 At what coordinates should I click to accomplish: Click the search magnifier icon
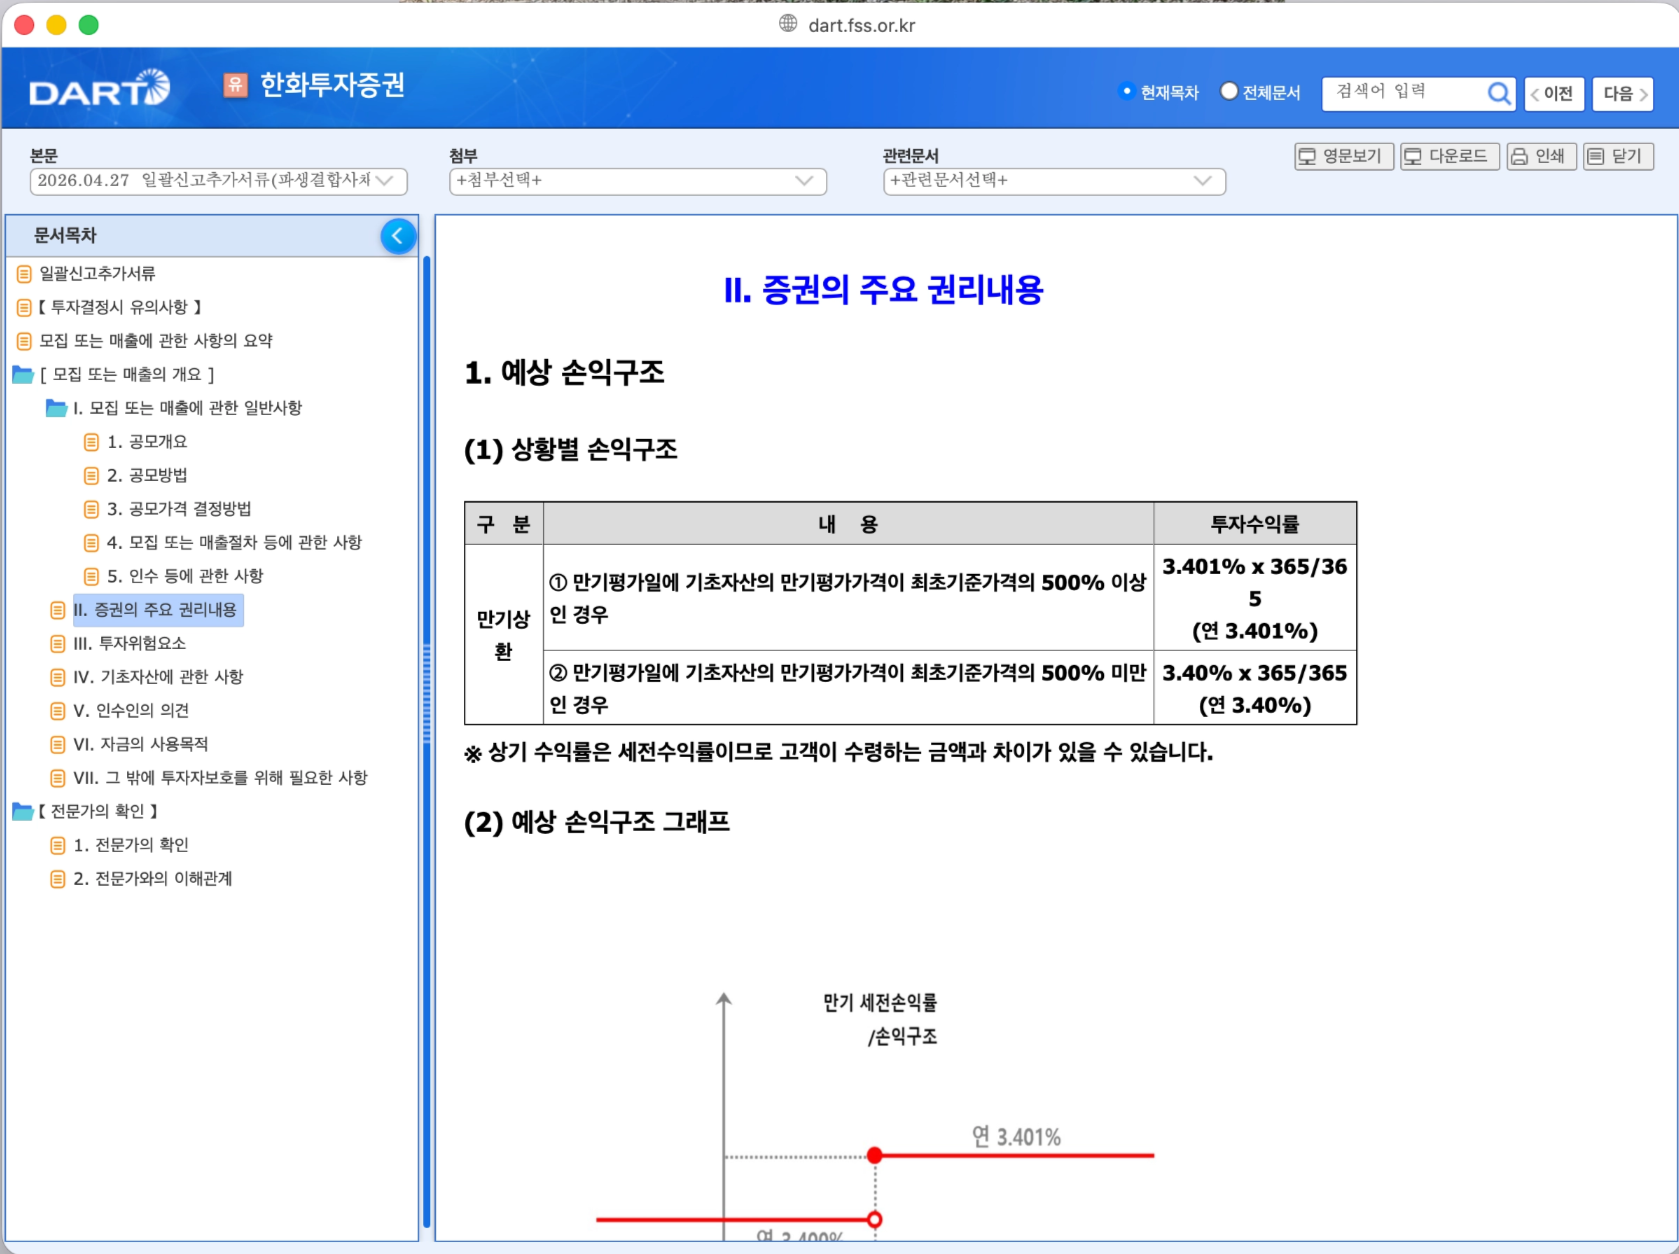pos(1498,93)
